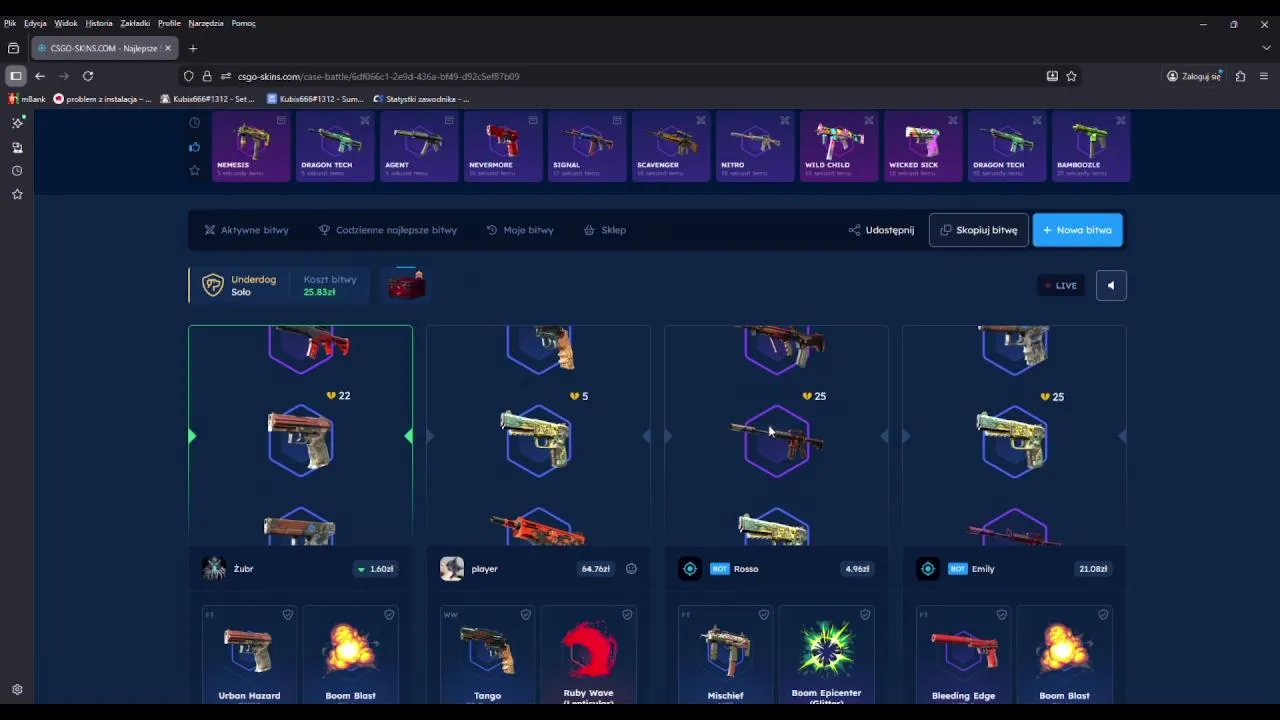The width and height of the screenshot is (1280, 720).
Task: Open problem z instalacja bookmark
Action: [x=102, y=99]
